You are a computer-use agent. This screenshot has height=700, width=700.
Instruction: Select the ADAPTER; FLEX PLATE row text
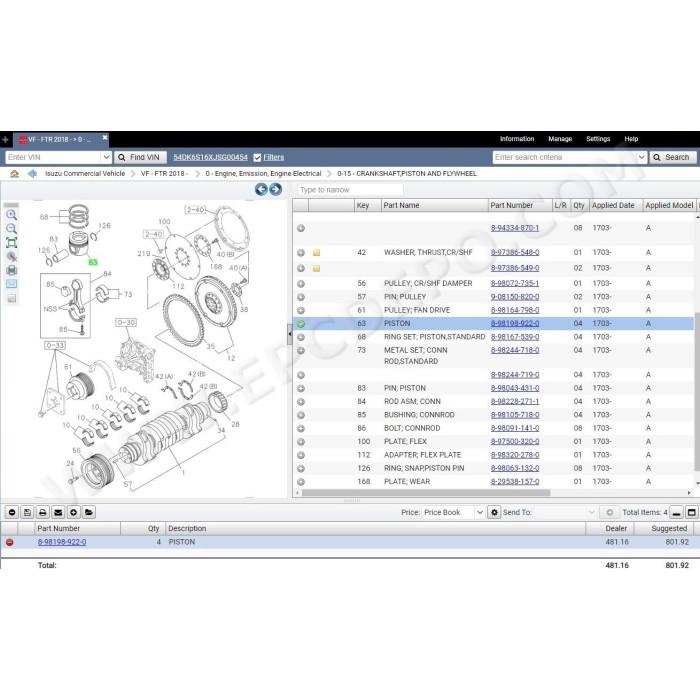coord(422,455)
